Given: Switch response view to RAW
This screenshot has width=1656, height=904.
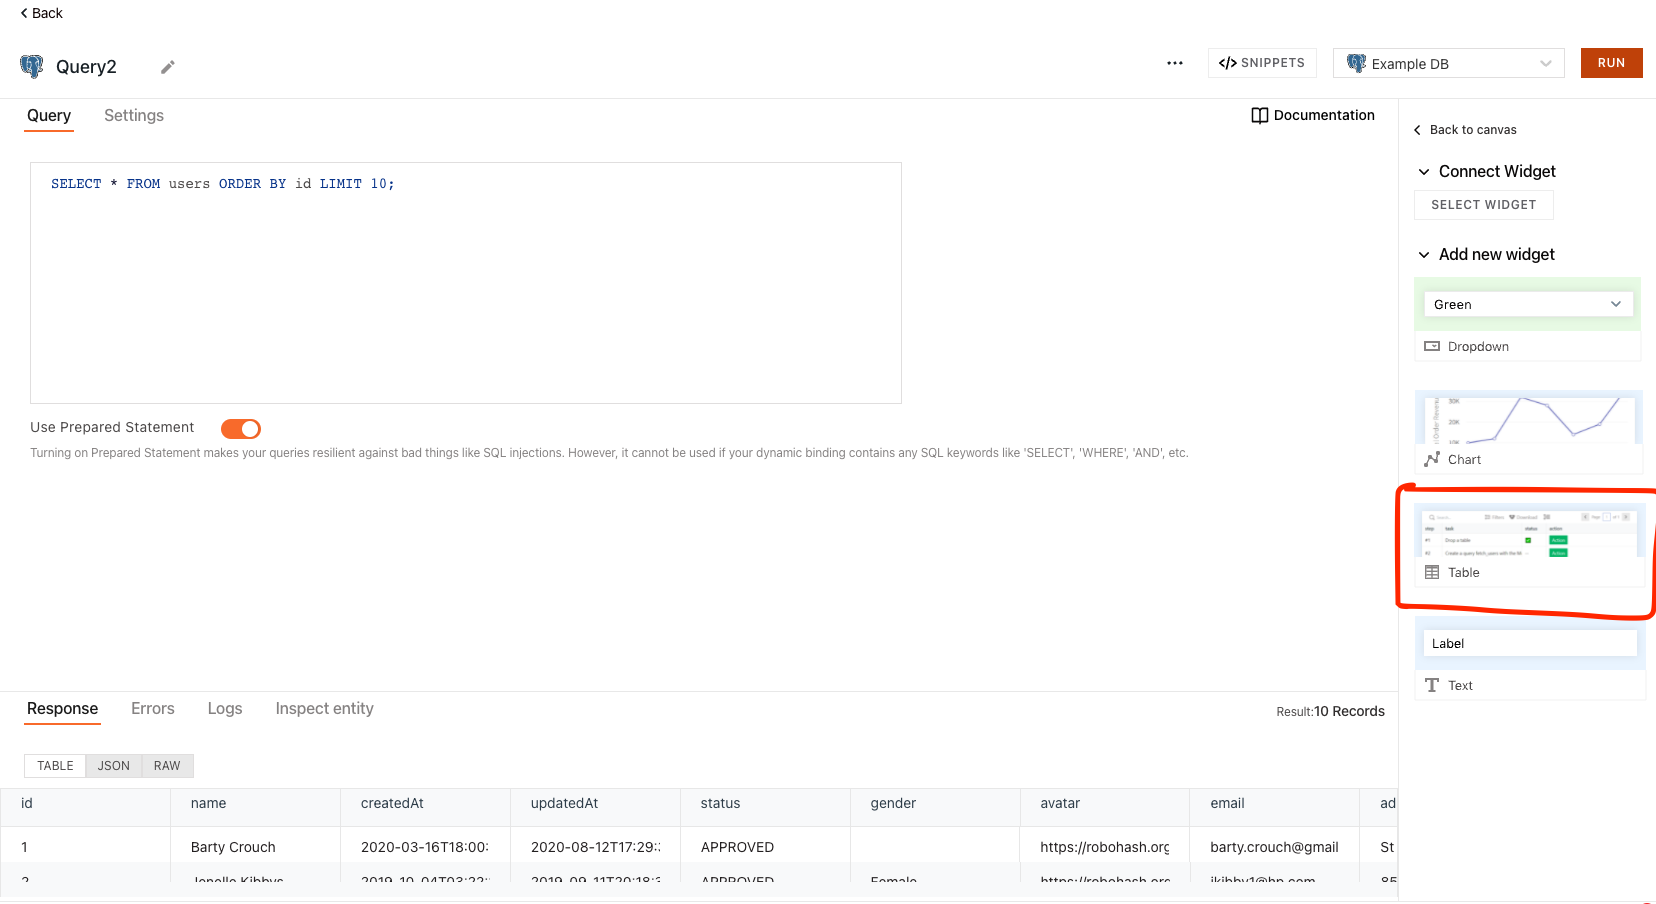Looking at the screenshot, I should pyautogui.click(x=166, y=765).
